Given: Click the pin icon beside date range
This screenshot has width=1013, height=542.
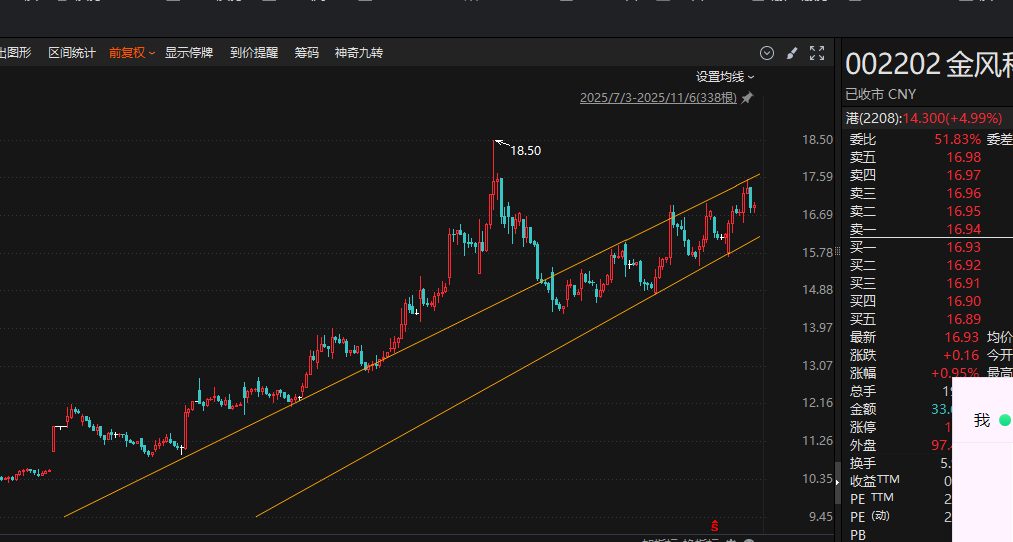Looking at the screenshot, I should tap(747, 98).
